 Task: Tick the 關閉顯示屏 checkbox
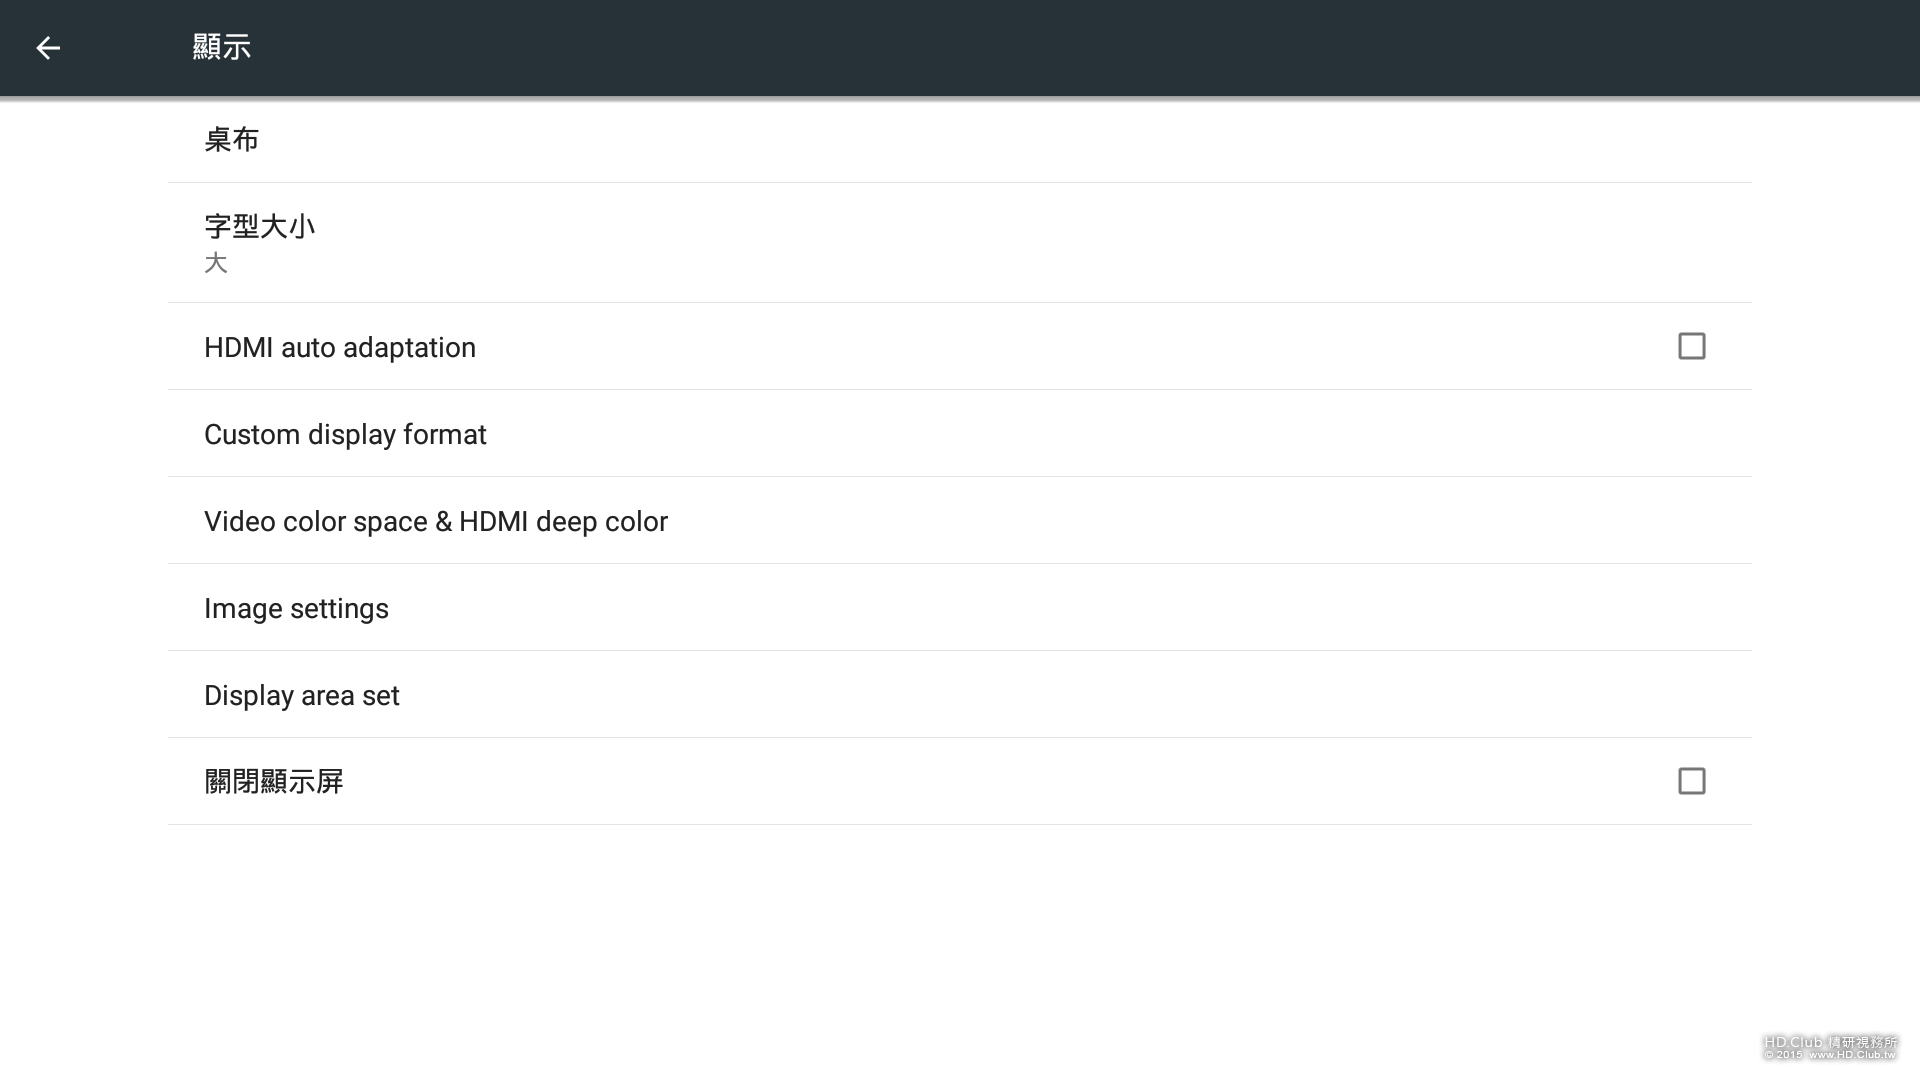[1691, 781]
